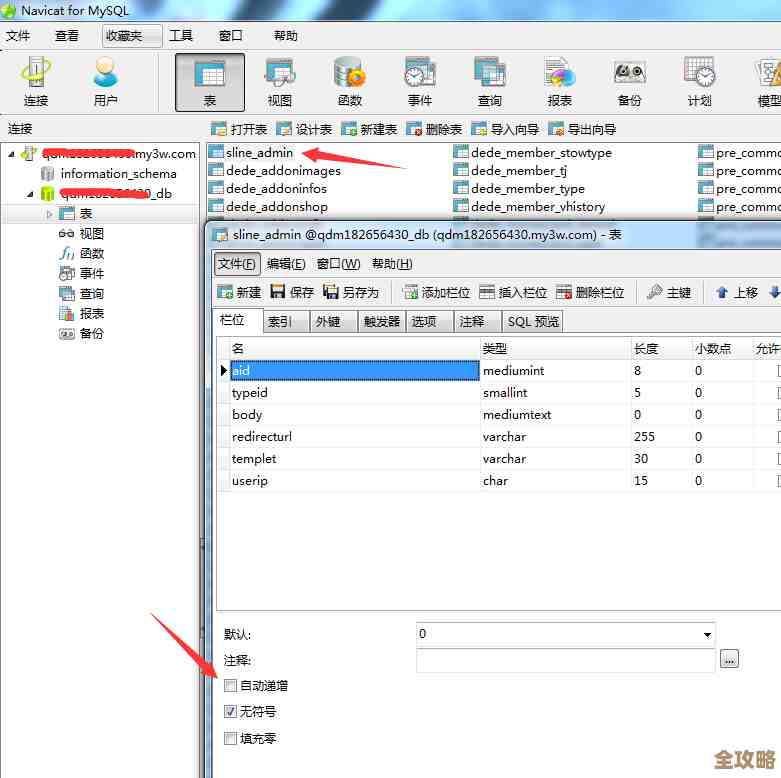
Task: Move field up with 上移
Action: point(737,292)
